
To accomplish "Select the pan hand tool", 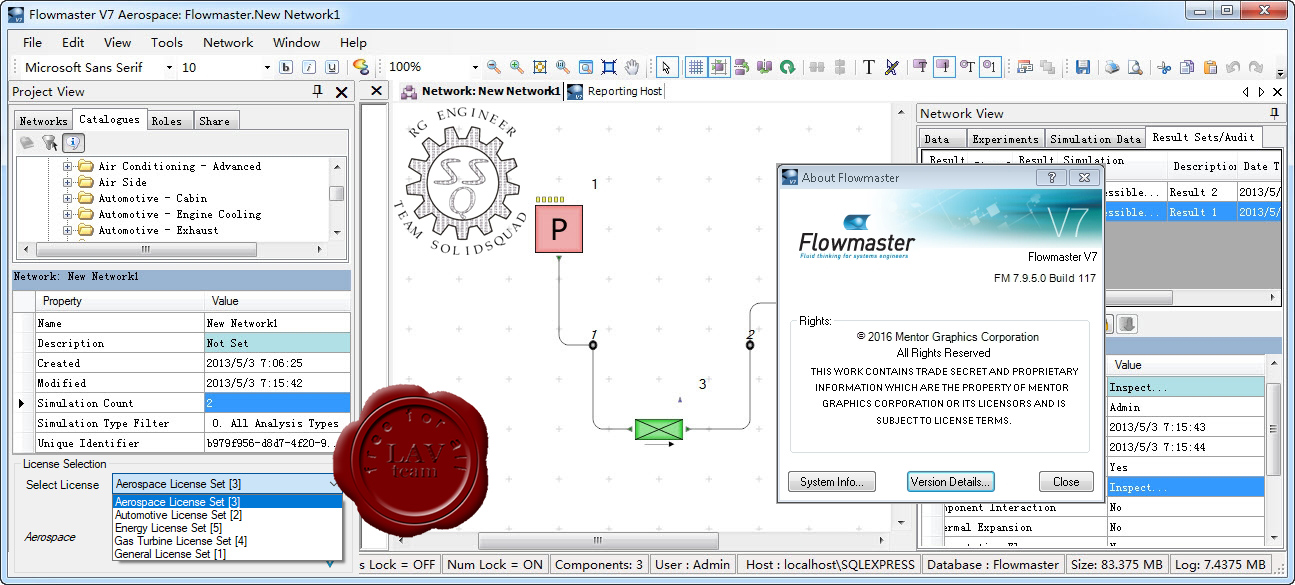I will 632,67.
